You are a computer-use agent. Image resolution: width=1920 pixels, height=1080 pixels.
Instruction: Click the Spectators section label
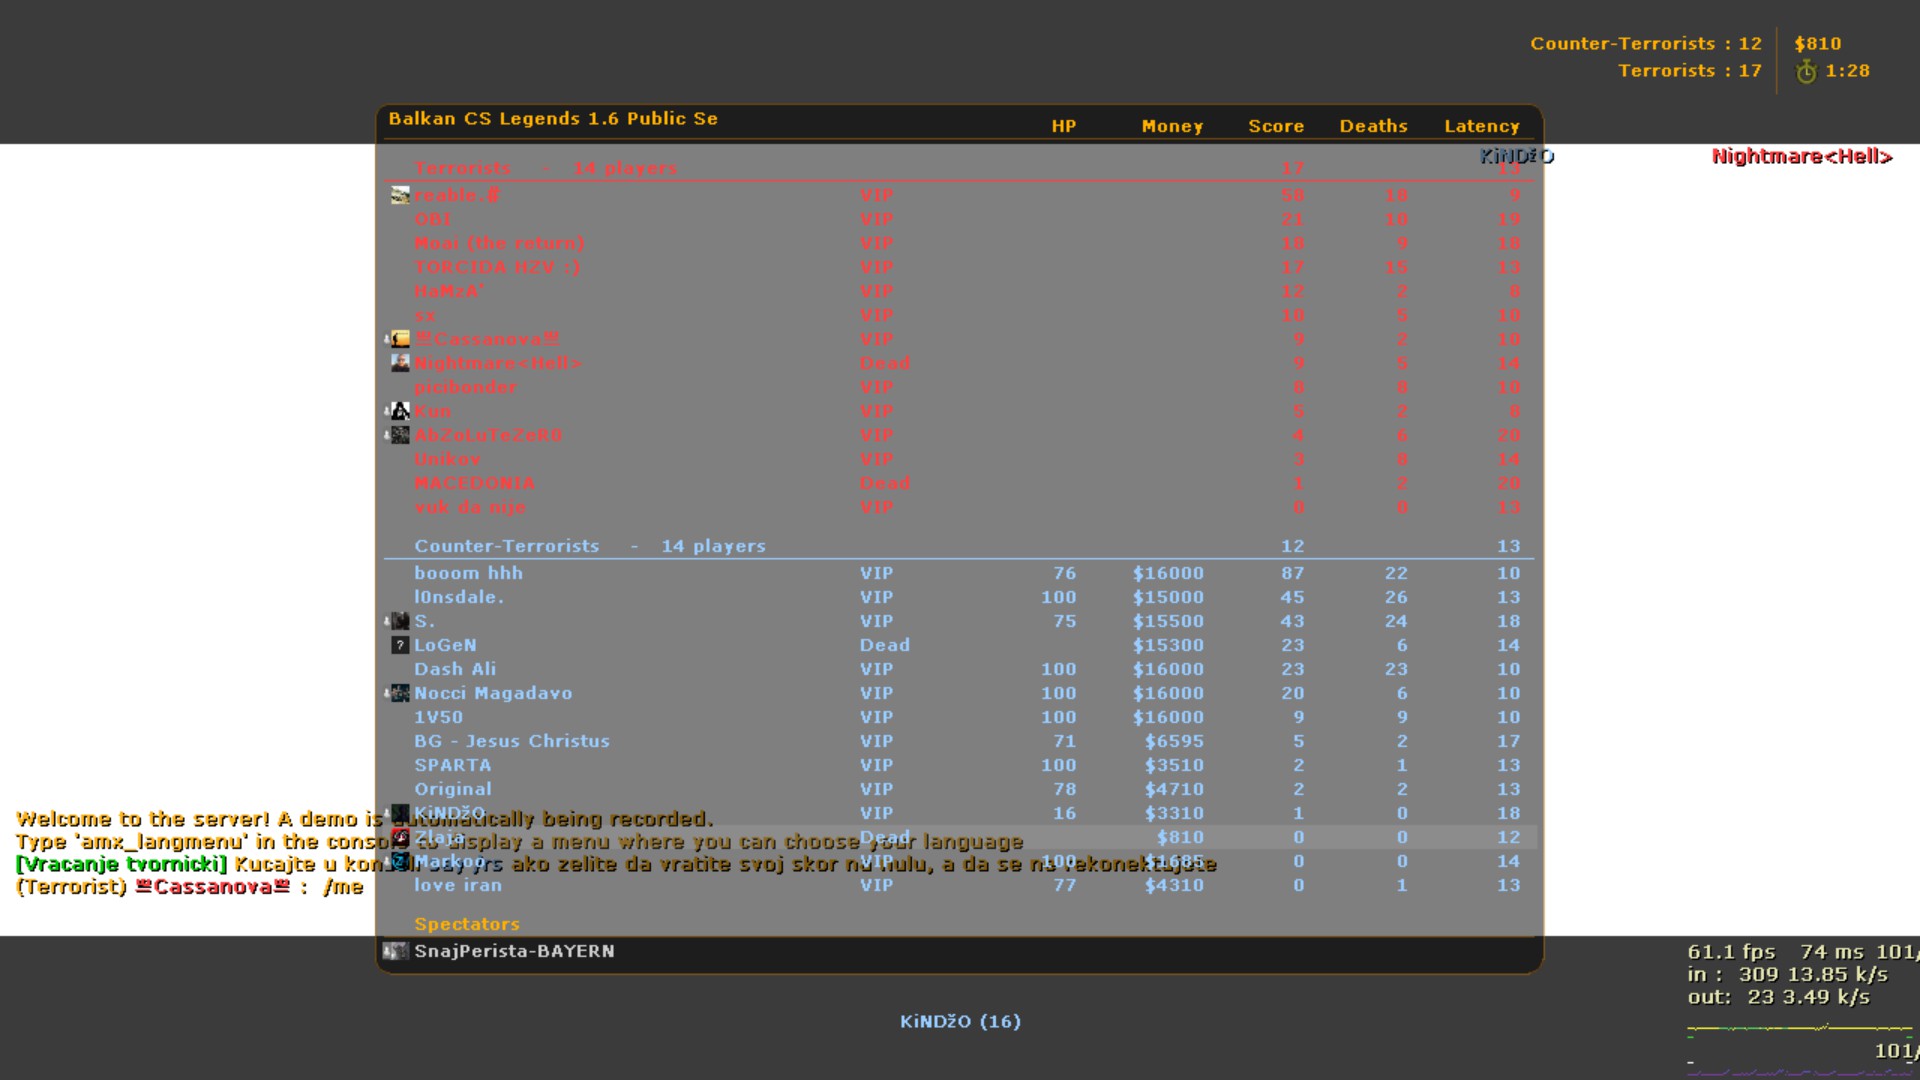click(x=467, y=924)
